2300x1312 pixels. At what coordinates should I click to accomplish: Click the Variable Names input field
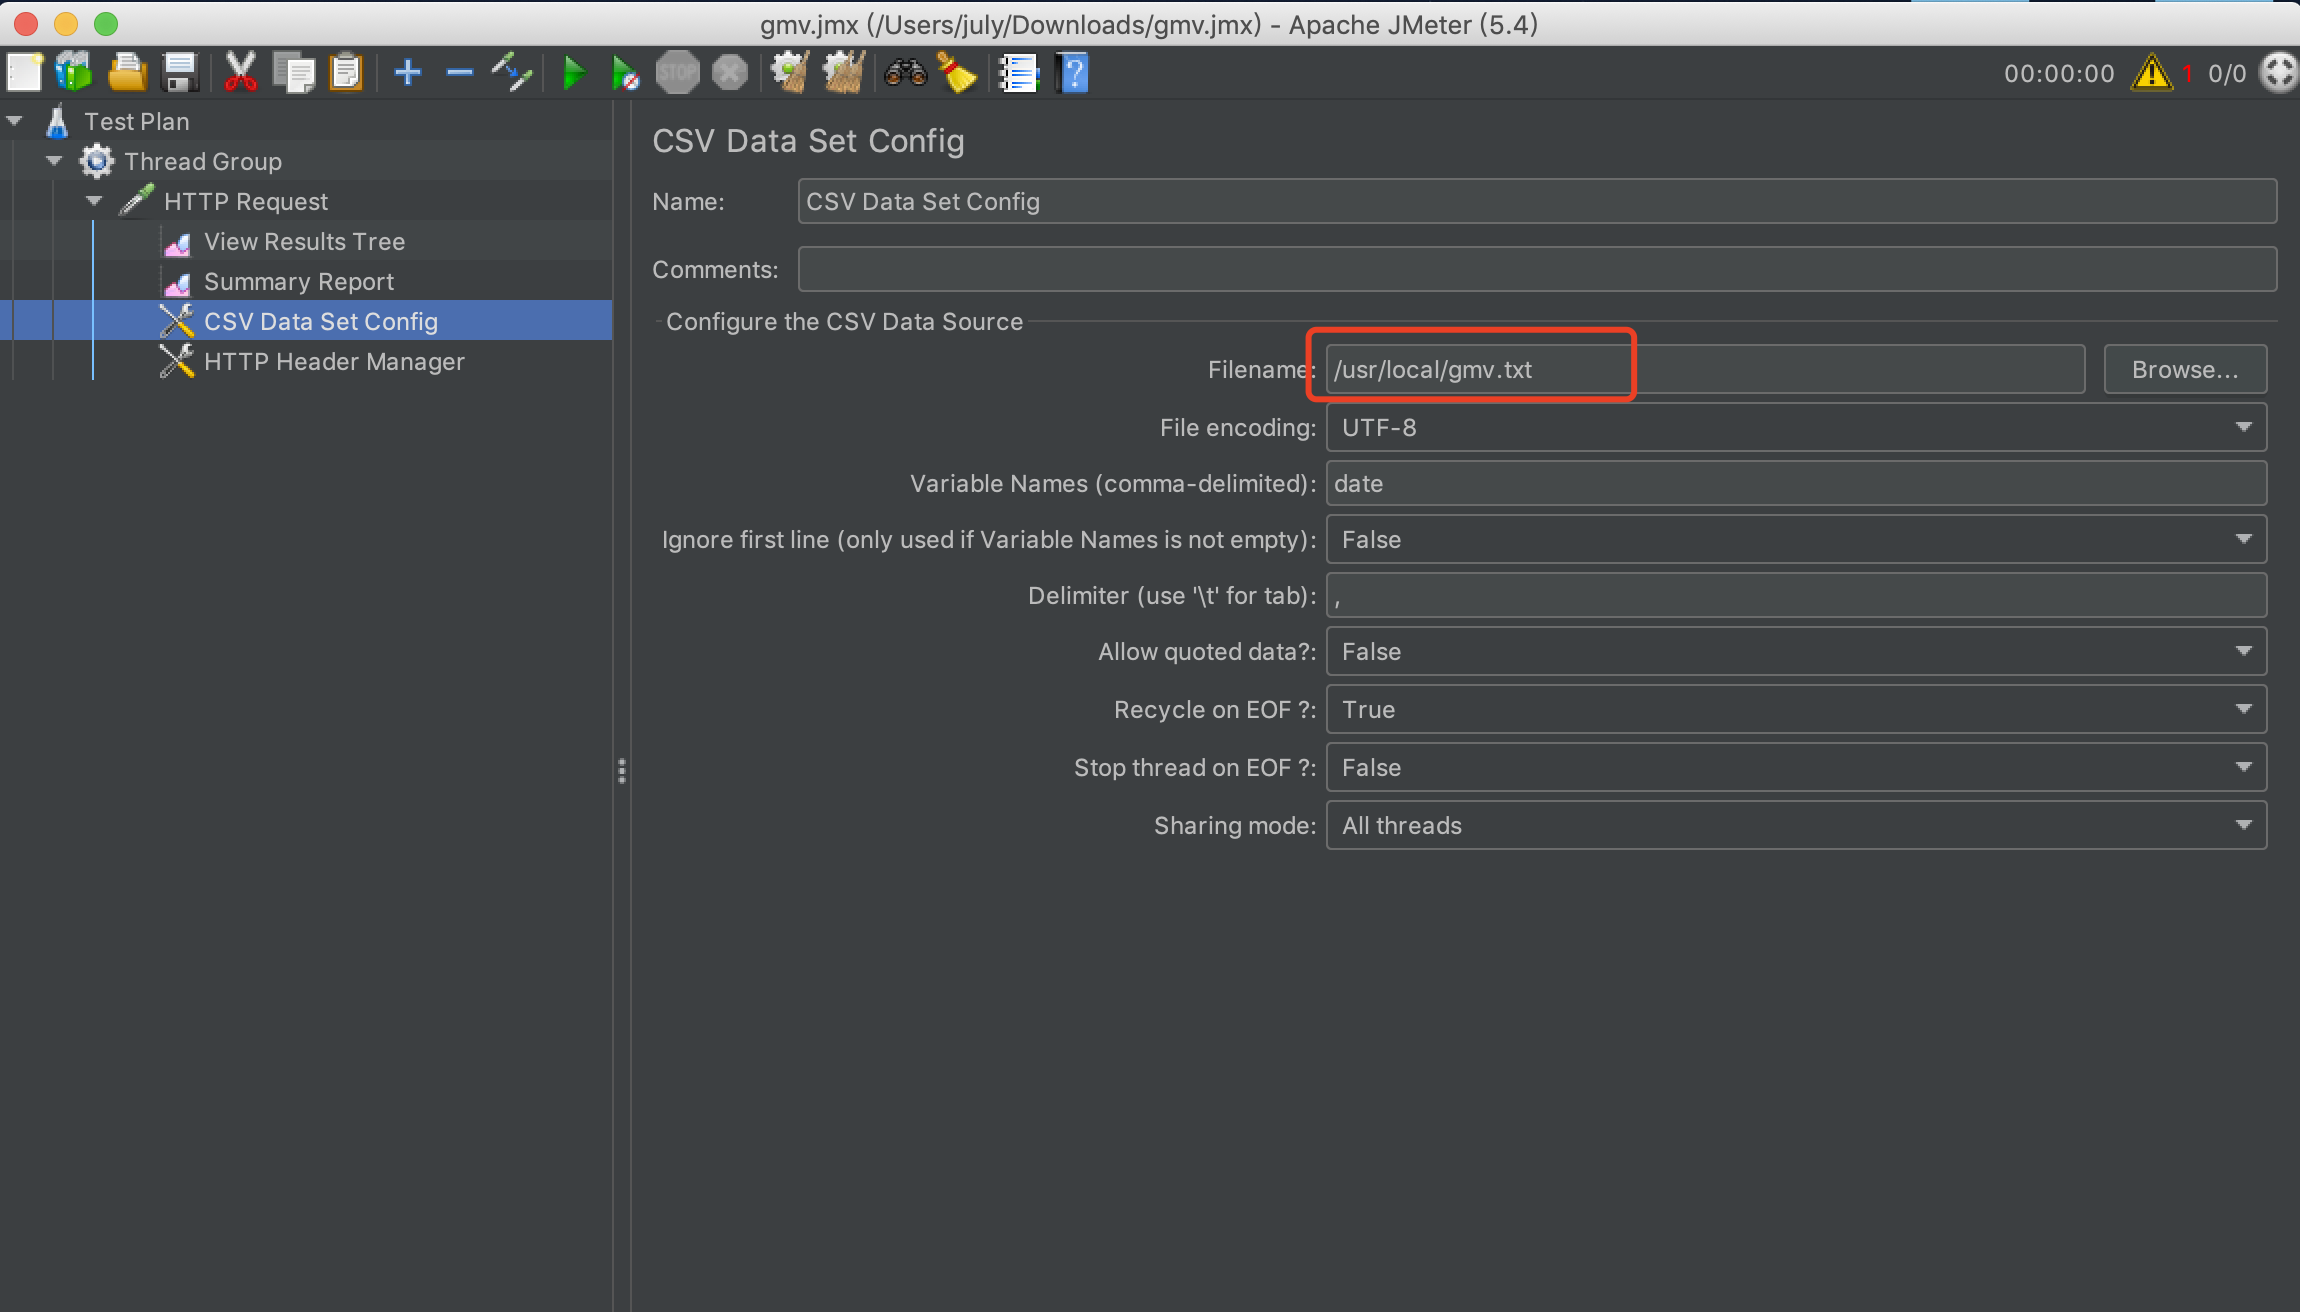(x=1795, y=483)
